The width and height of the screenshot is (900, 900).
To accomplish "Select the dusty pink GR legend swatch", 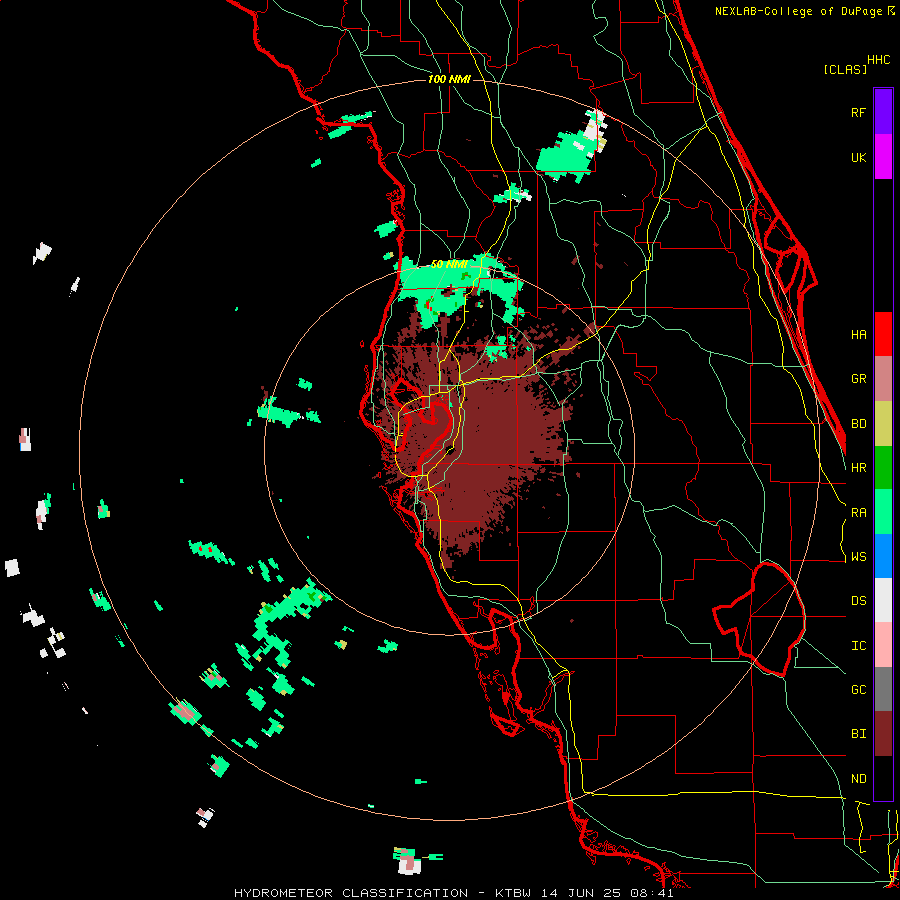I will point(883,379).
